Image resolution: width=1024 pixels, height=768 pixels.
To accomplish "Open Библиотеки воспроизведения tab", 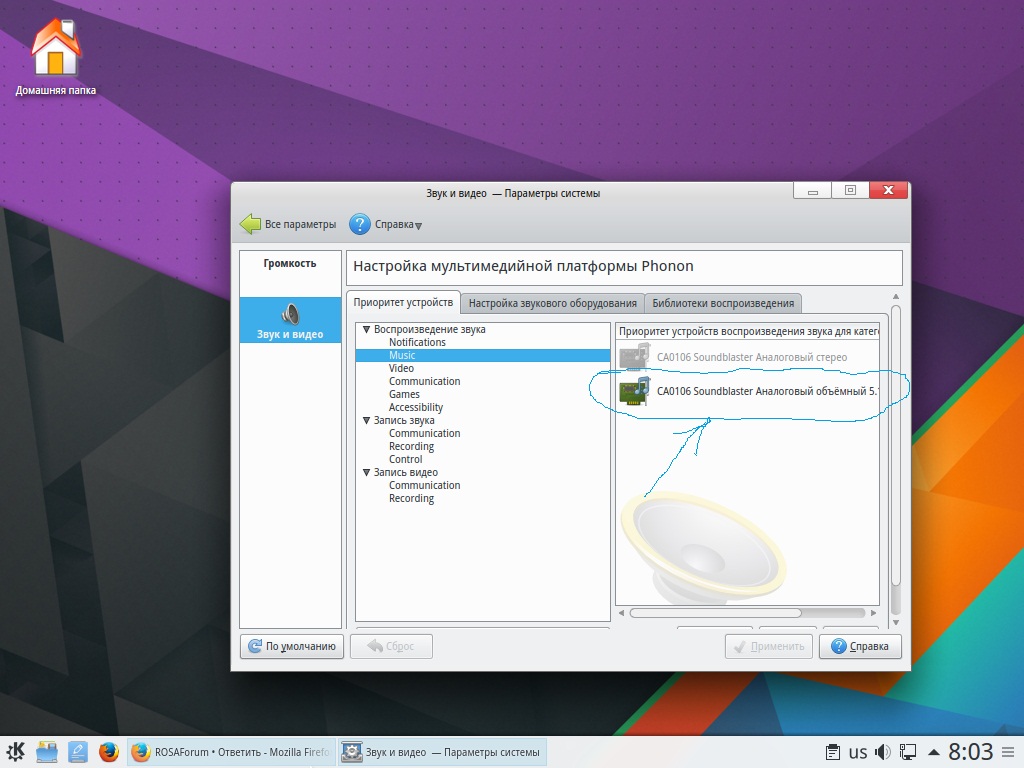I will tap(723, 303).
